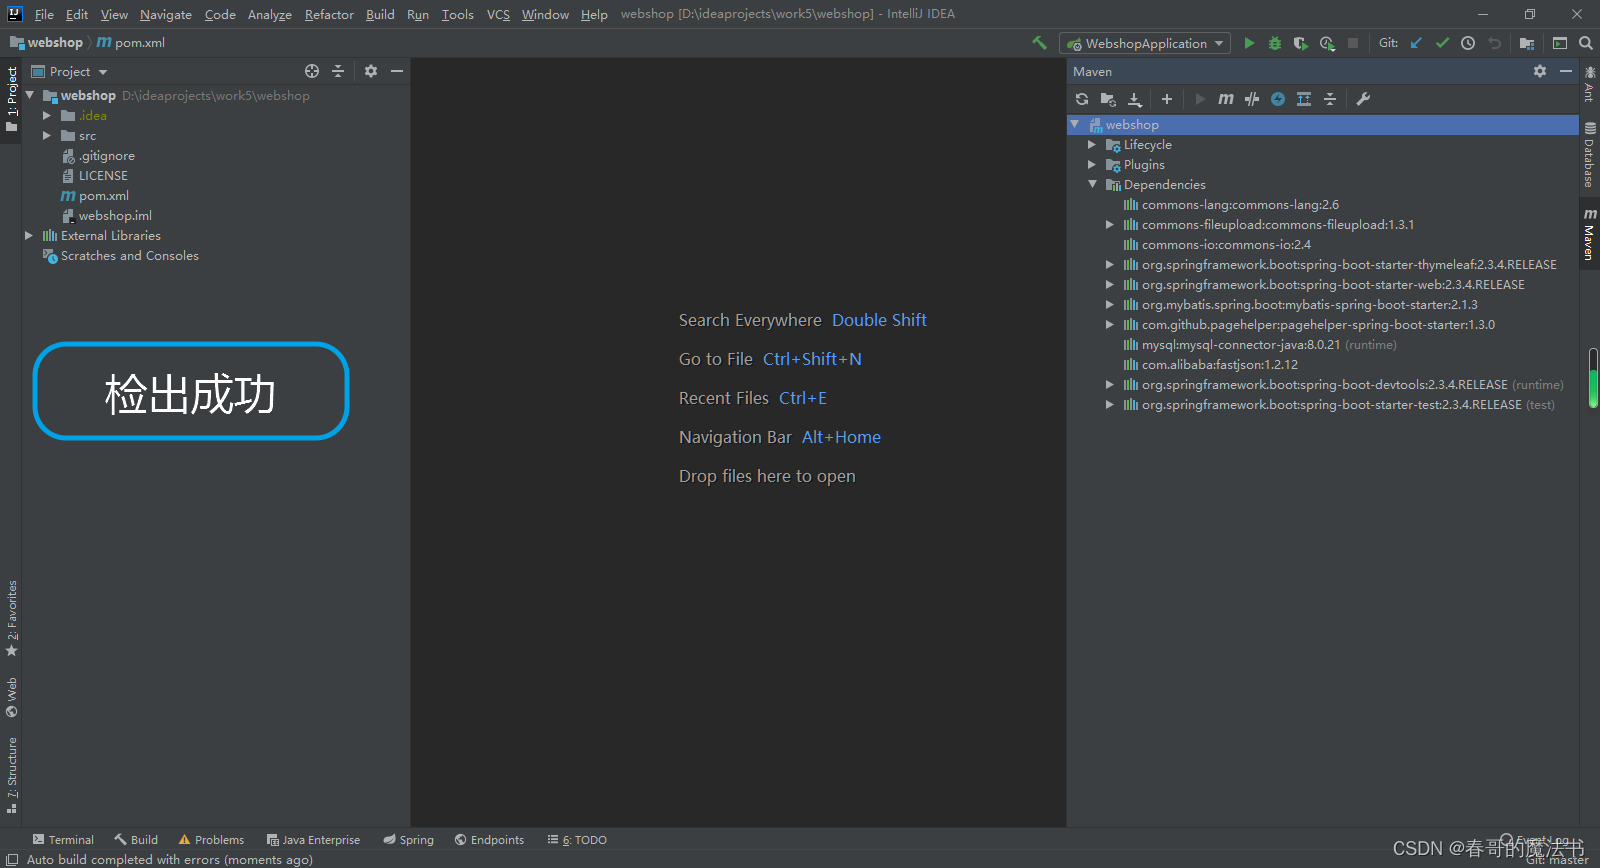
Task: Open Maven panel gear options
Action: click(x=1540, y=71)
